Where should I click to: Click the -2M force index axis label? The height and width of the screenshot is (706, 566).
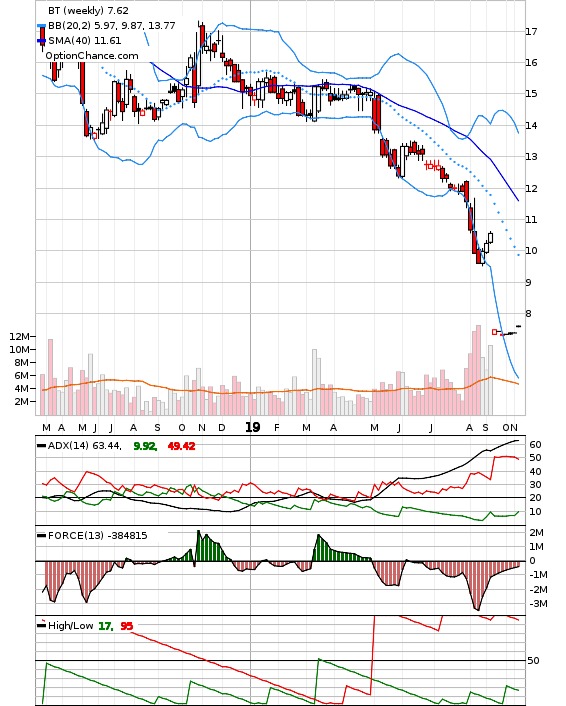click(538, 589)
